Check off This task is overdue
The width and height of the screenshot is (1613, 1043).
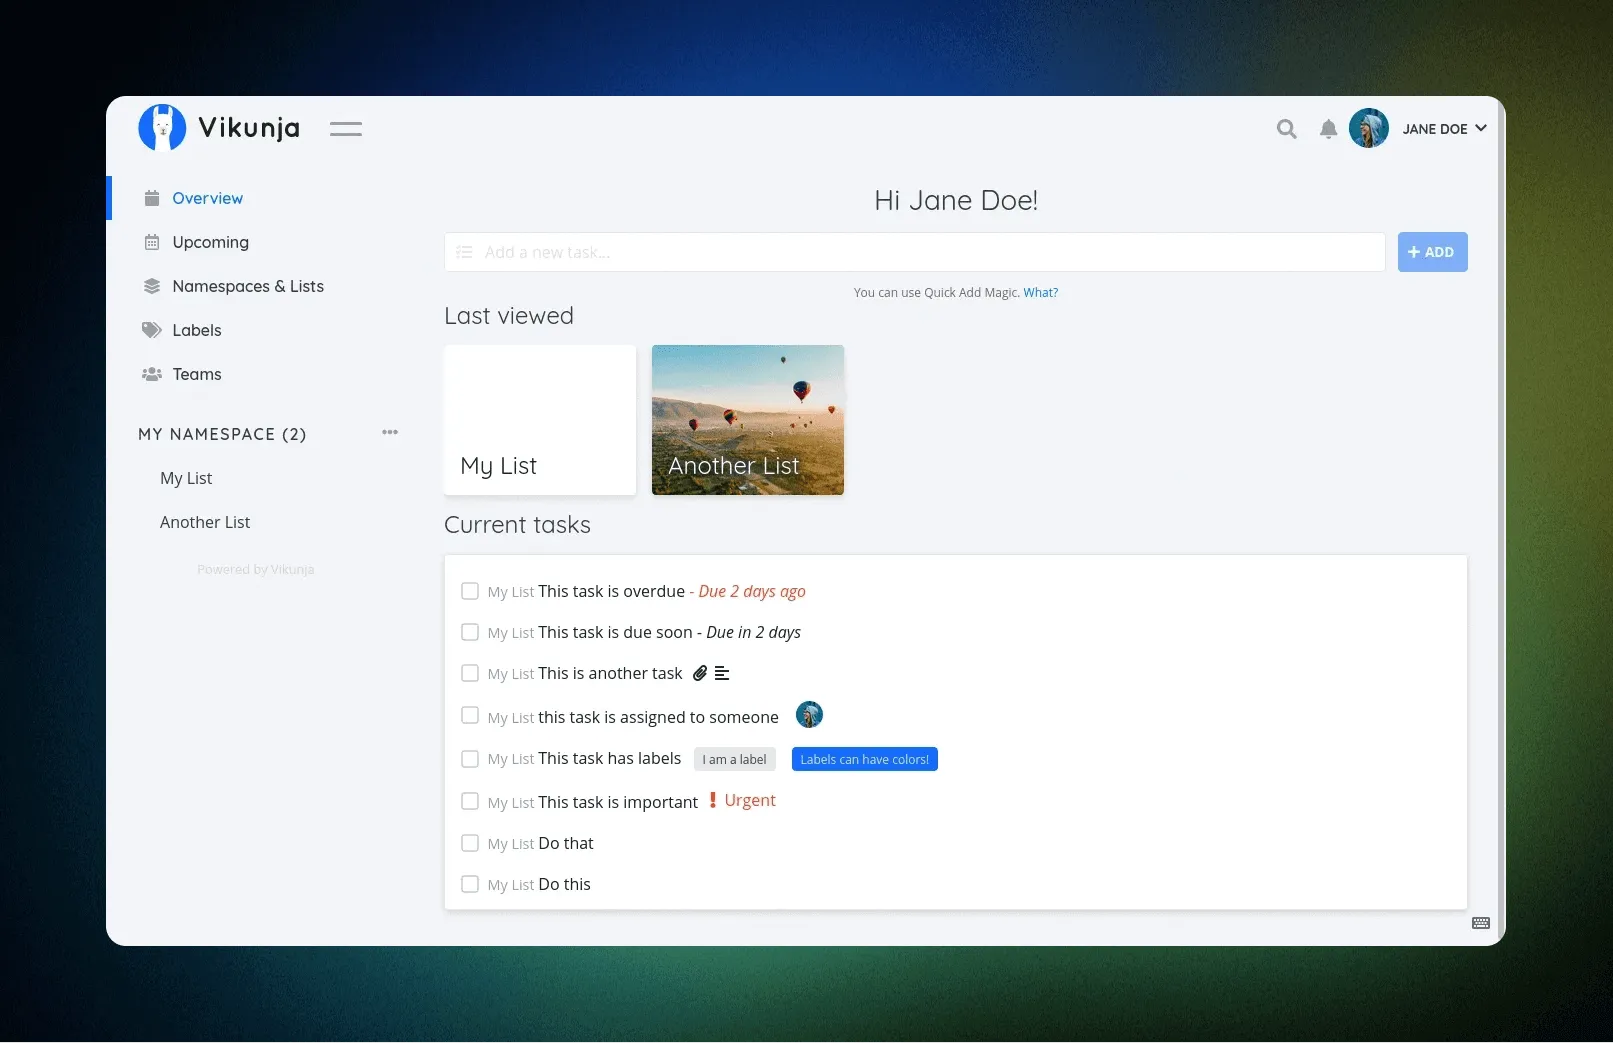pos(470,591)
